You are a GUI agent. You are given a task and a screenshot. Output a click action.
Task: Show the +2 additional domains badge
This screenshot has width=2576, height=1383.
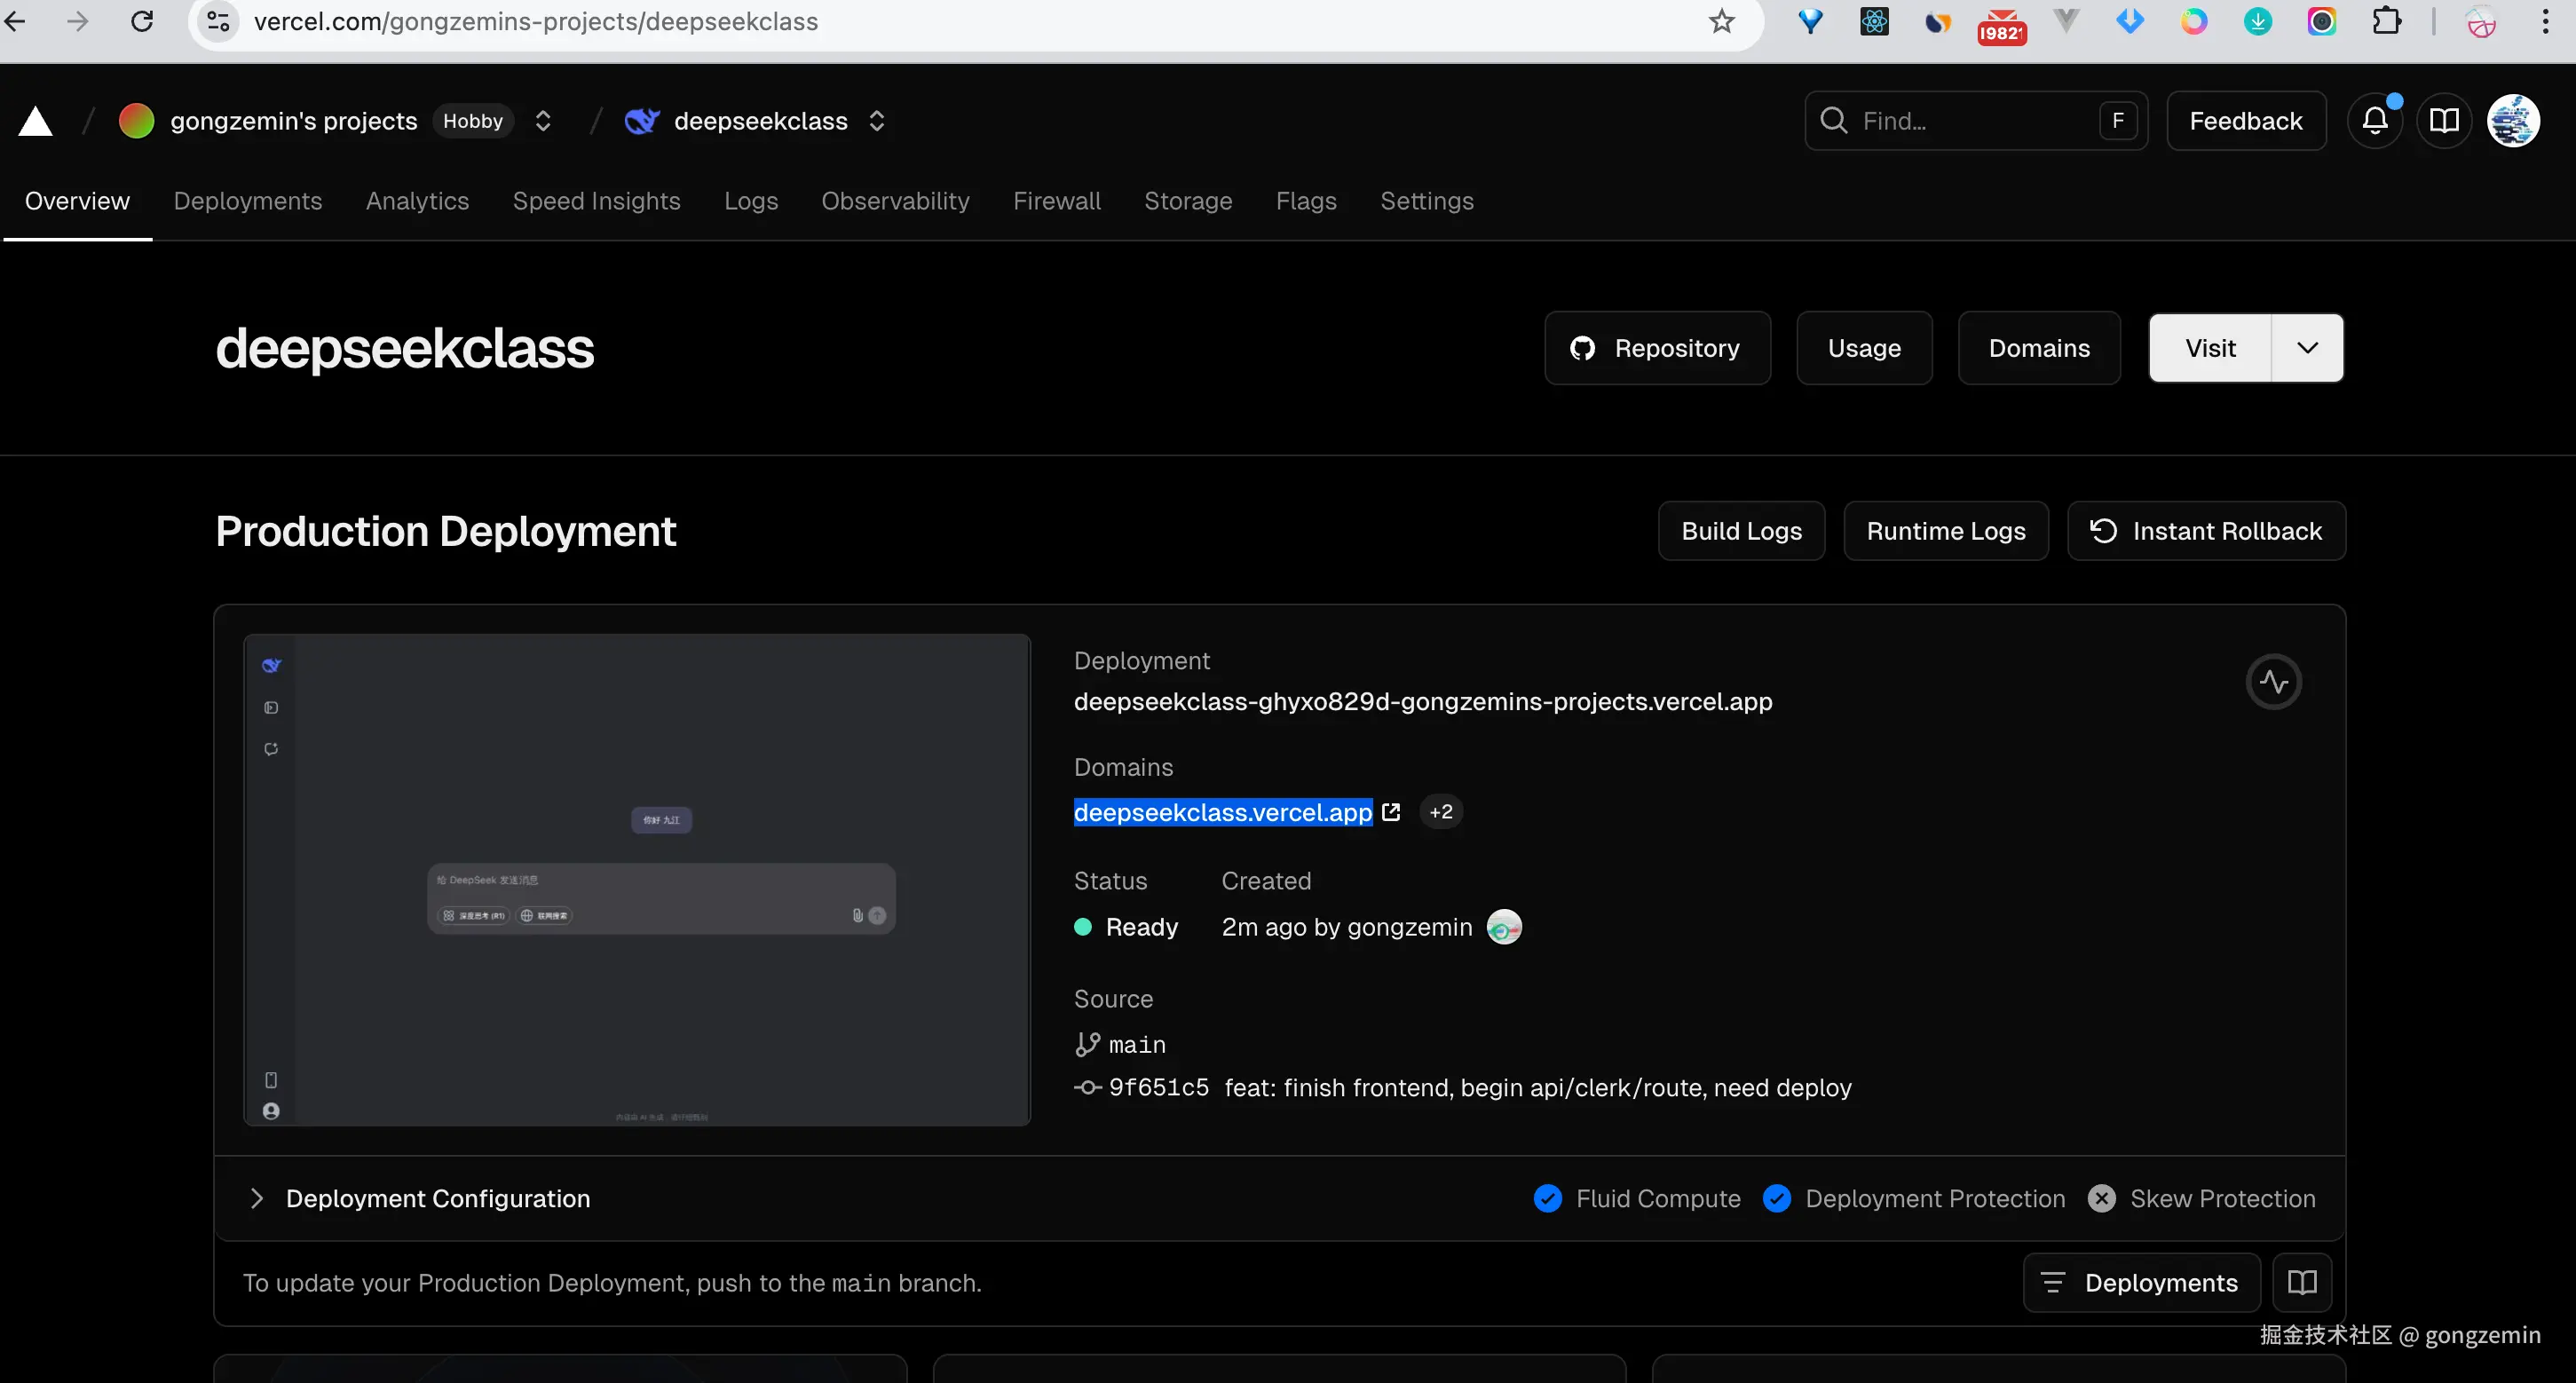(1441, 812)
